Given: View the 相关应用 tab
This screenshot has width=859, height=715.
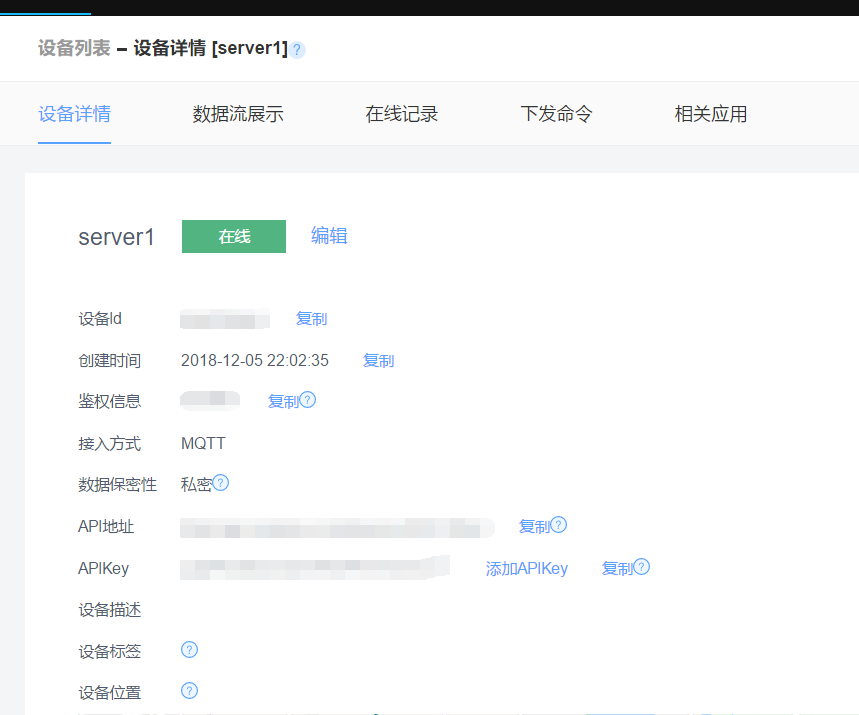Looking at the screenshot, I should click(712, 113).
